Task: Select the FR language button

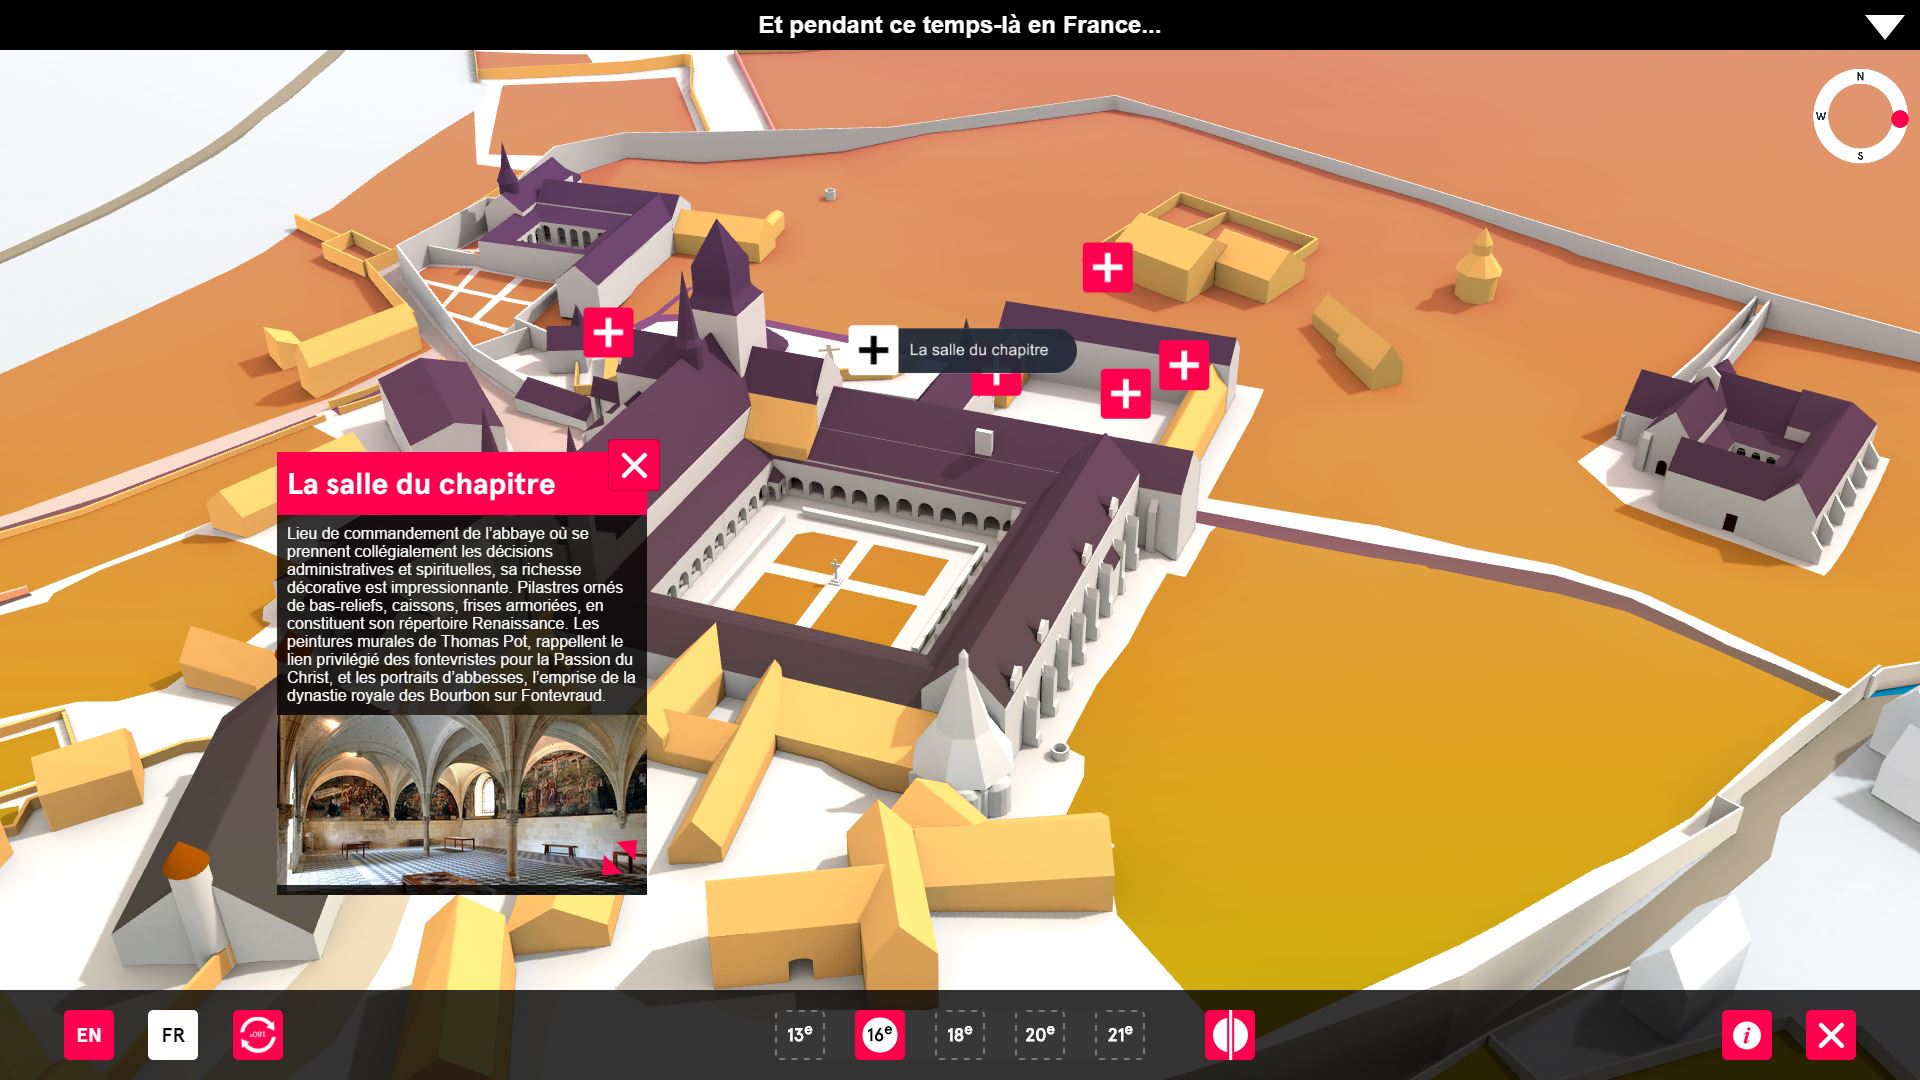Action: [173, 1035]
